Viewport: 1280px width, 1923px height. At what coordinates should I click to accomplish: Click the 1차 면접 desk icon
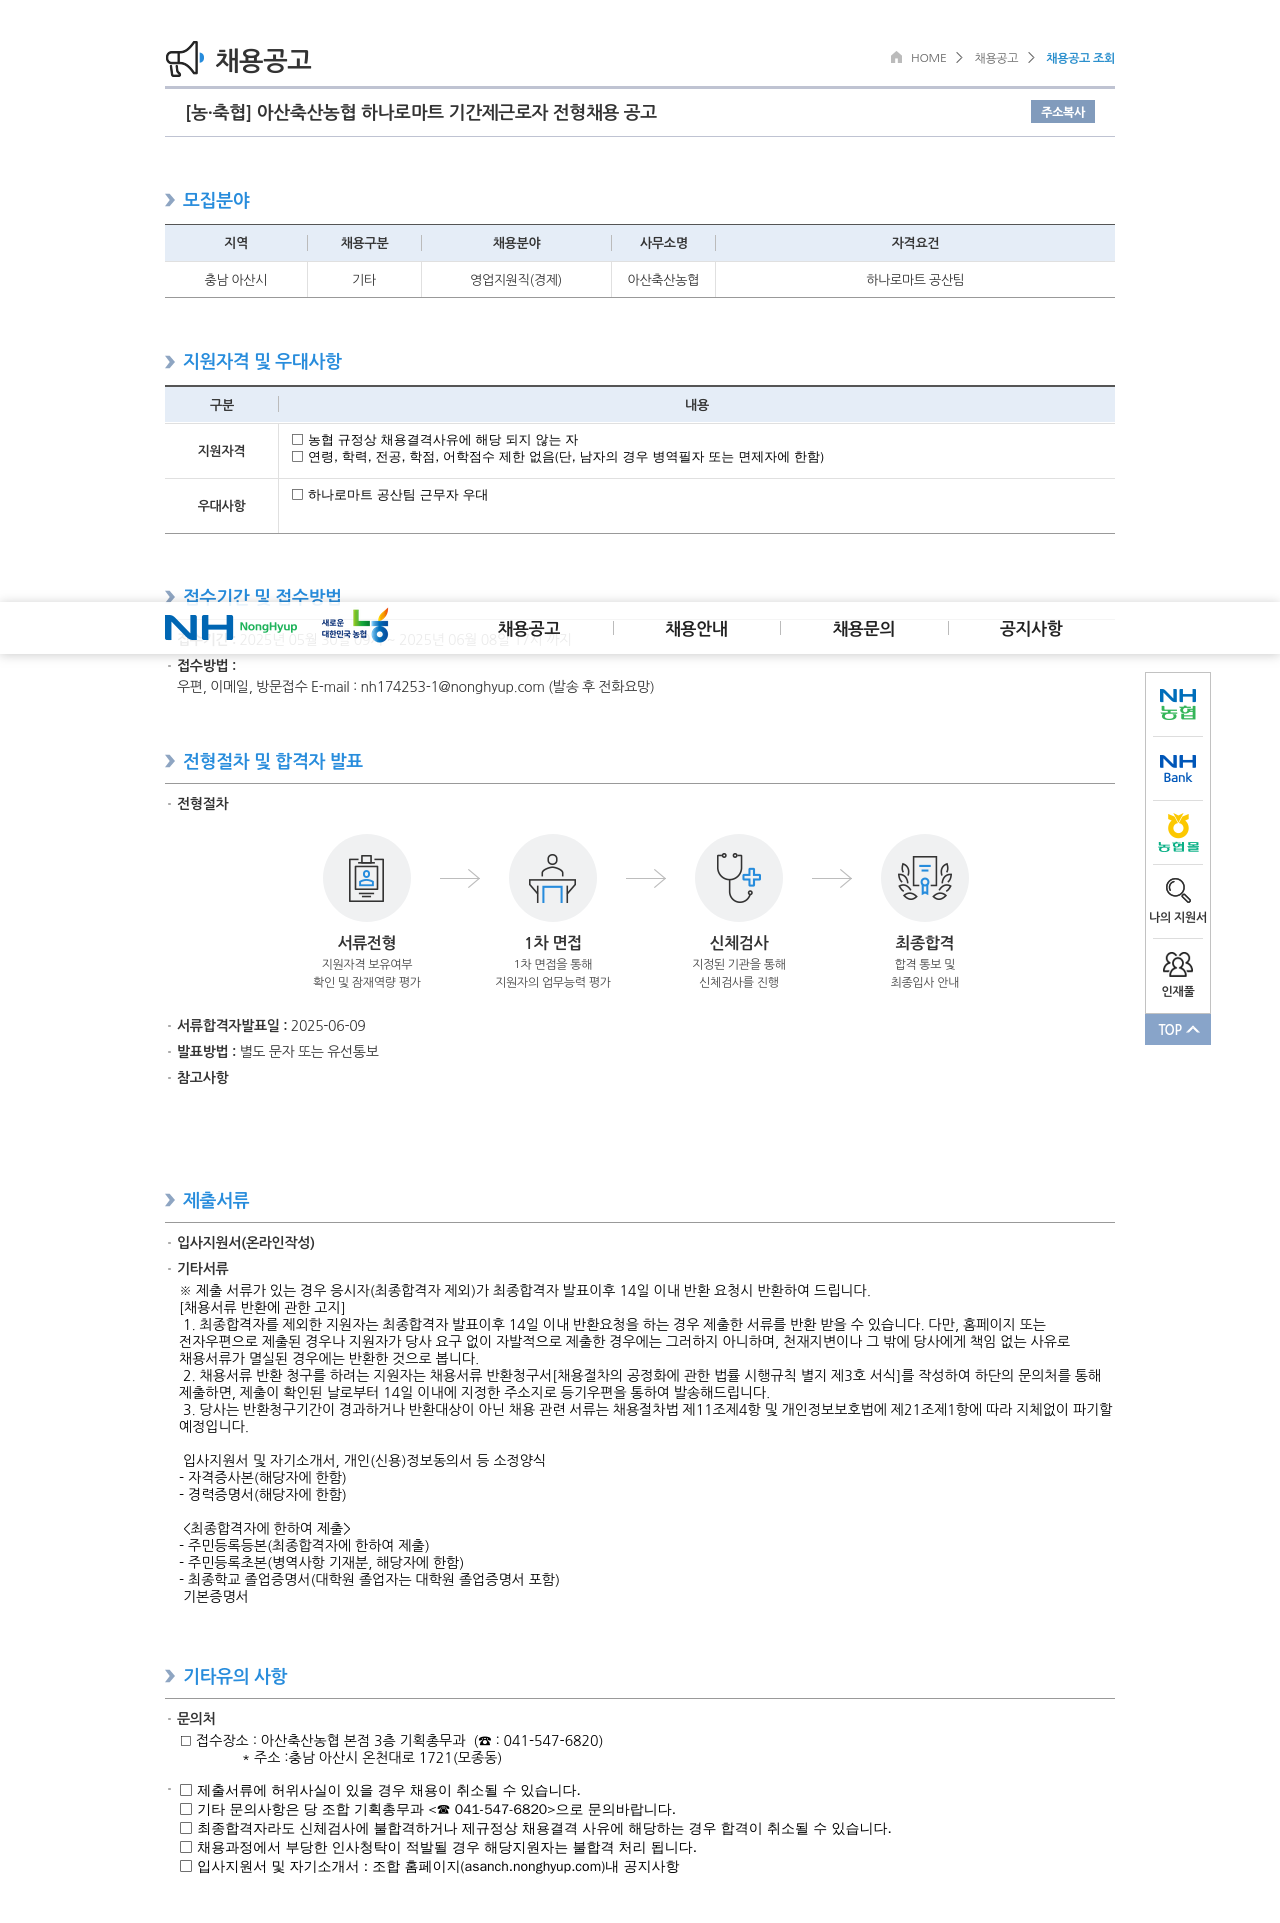pyautogui.click(x=553, y=878)
